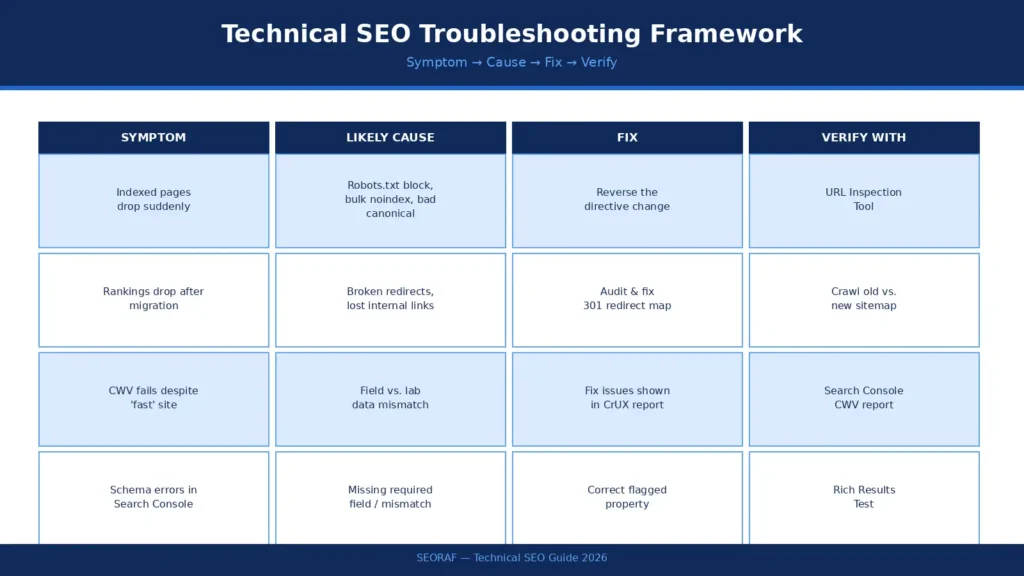1024x576 pixels.
Task: Click the 'Indexed pages drop suddenly' cell
Action: (153, 200)
